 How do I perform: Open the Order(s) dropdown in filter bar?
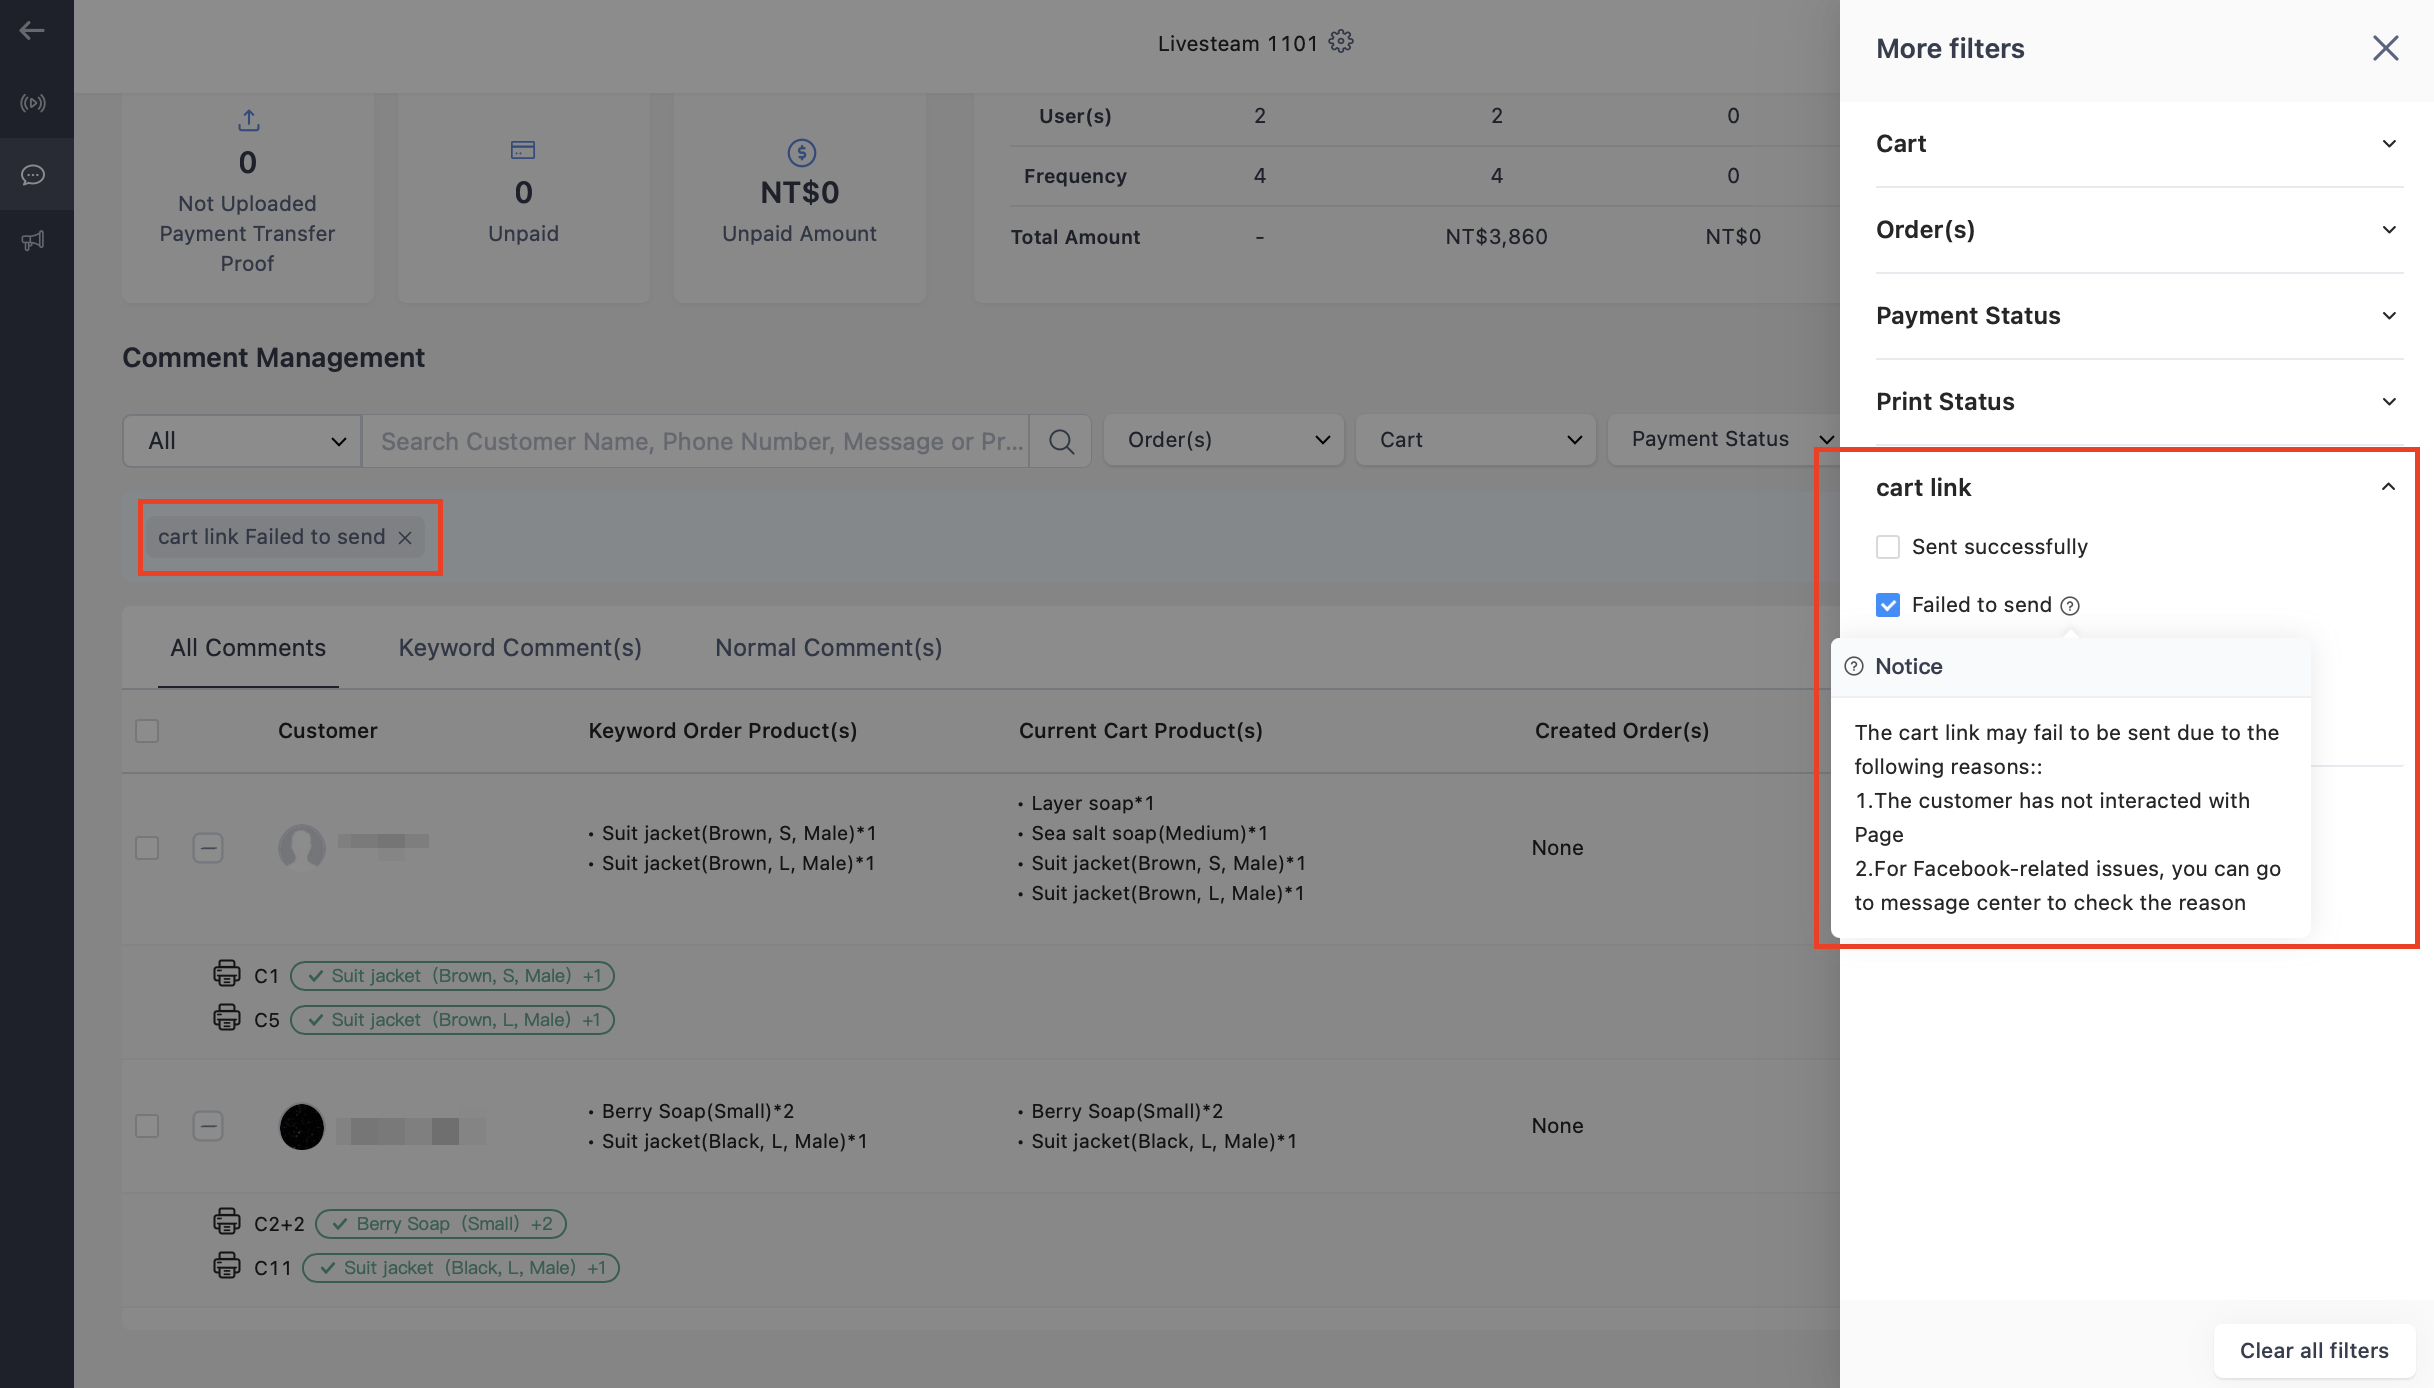tap(1224, 440)
